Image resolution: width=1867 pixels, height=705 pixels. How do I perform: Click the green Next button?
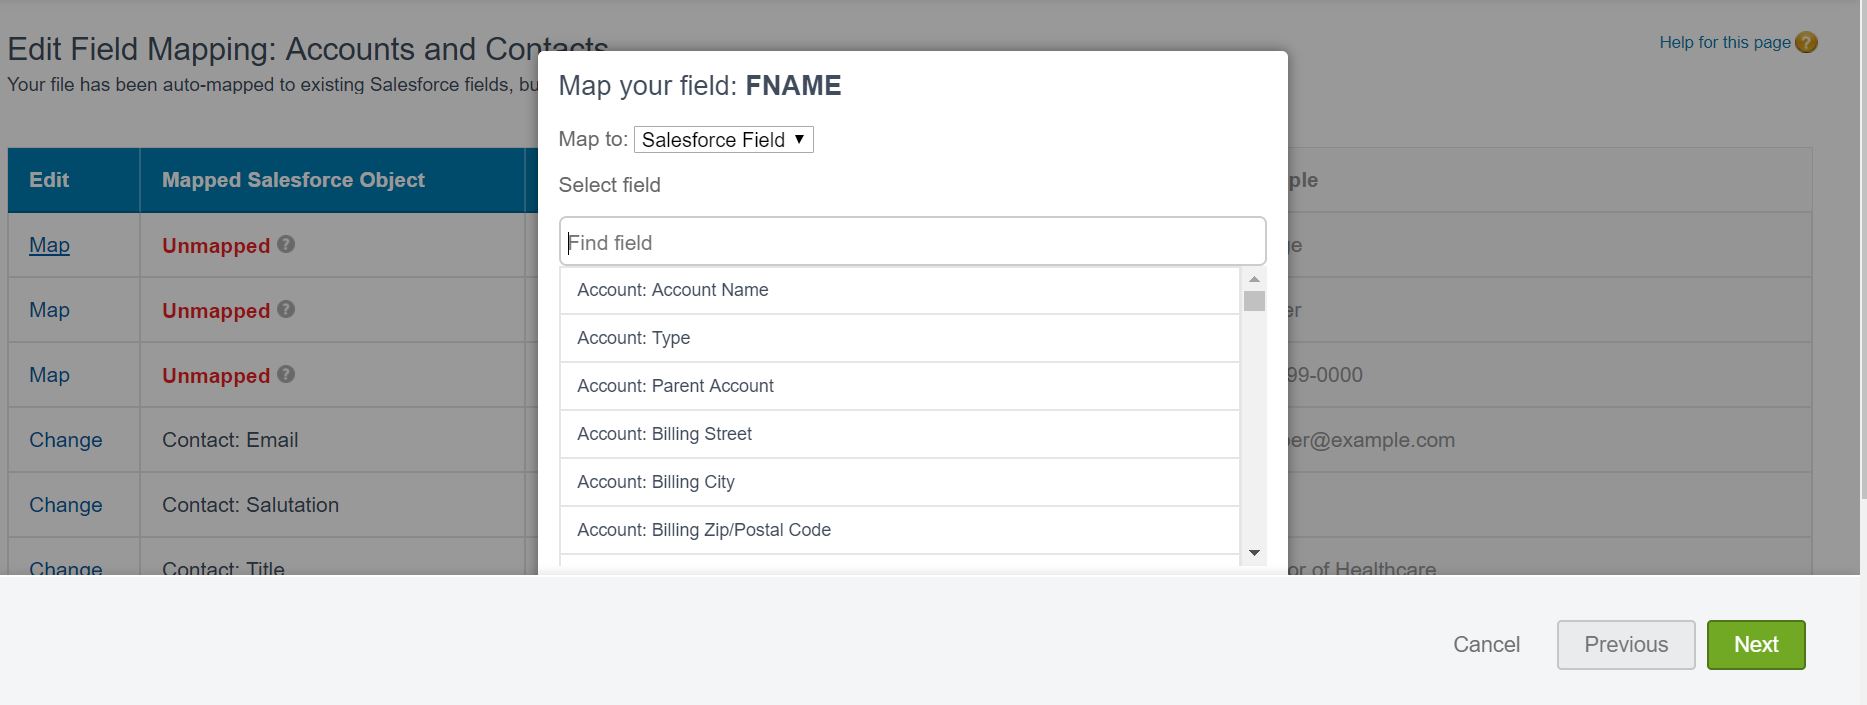[1755, 645]
